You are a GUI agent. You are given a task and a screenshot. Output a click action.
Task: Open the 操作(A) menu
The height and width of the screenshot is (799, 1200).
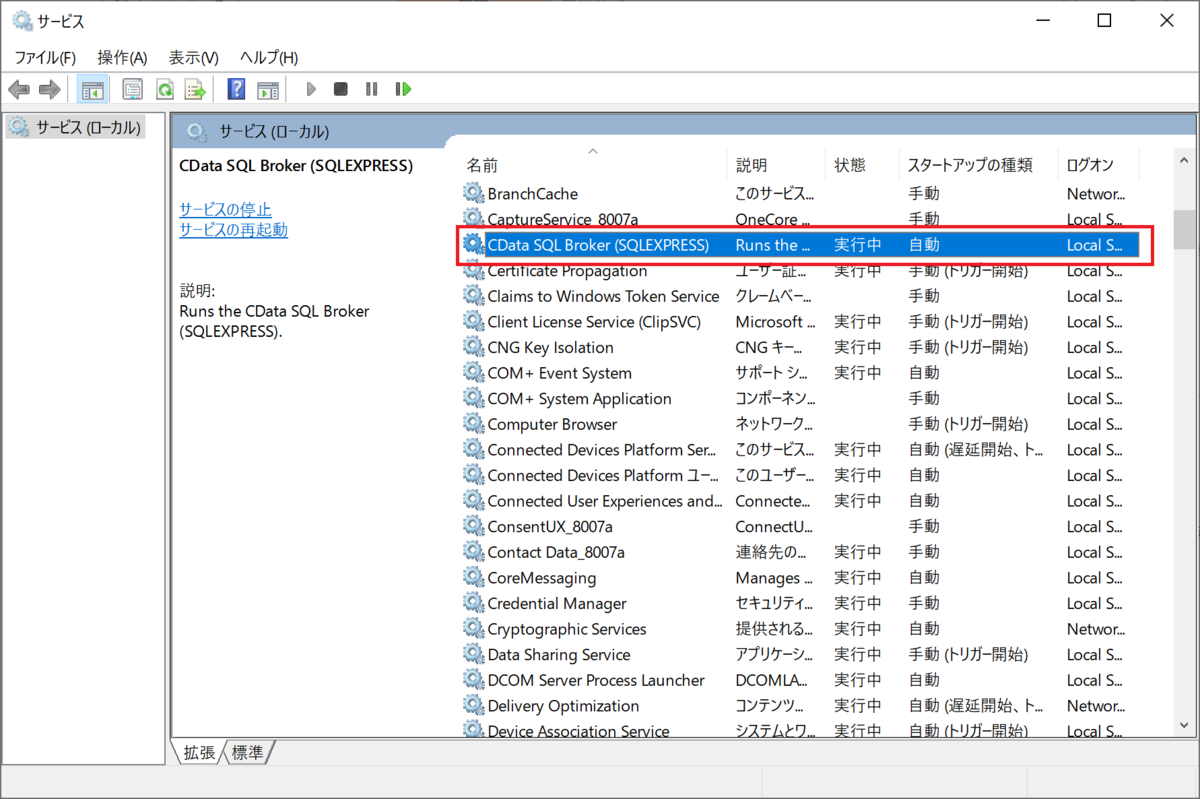coord(122,58)
